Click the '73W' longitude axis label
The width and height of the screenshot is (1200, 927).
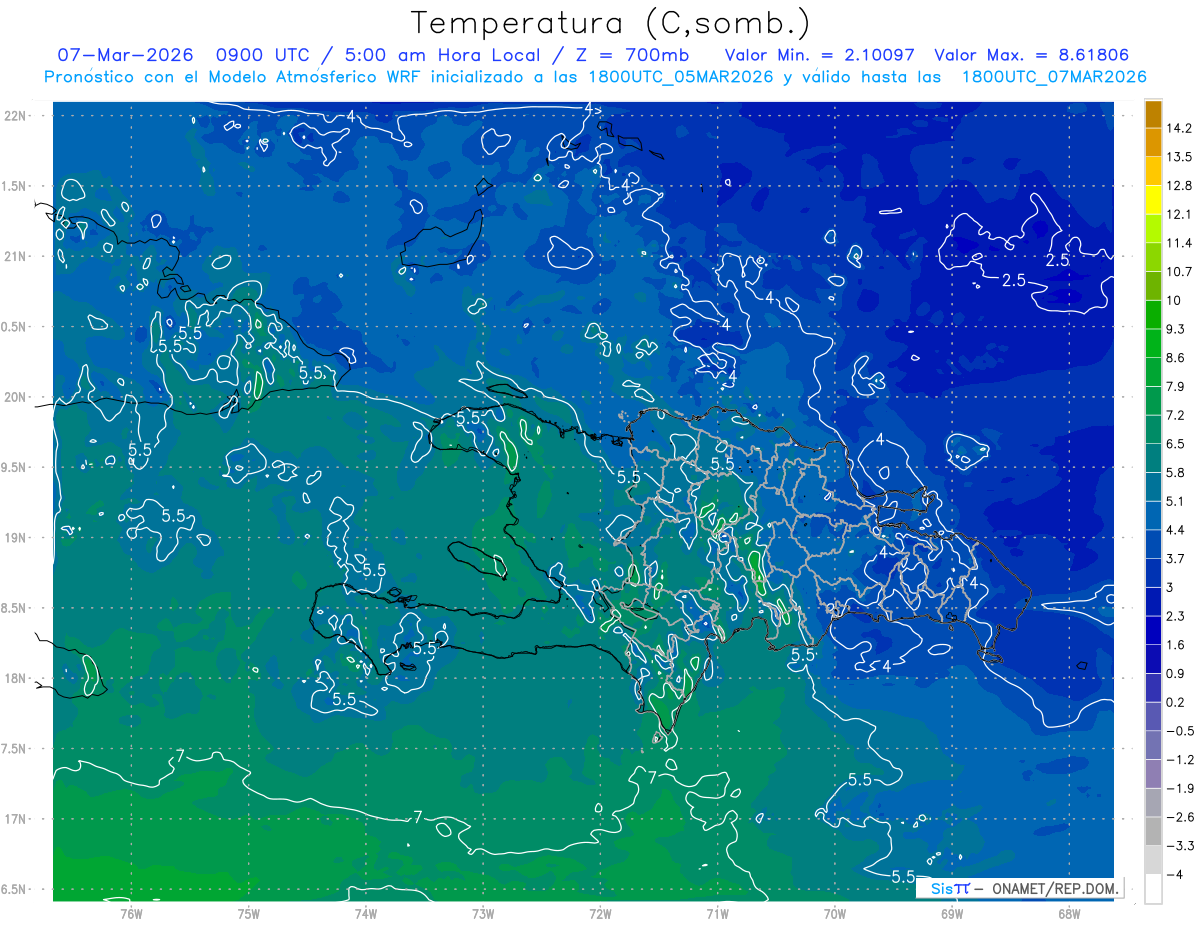pos(483,913)
